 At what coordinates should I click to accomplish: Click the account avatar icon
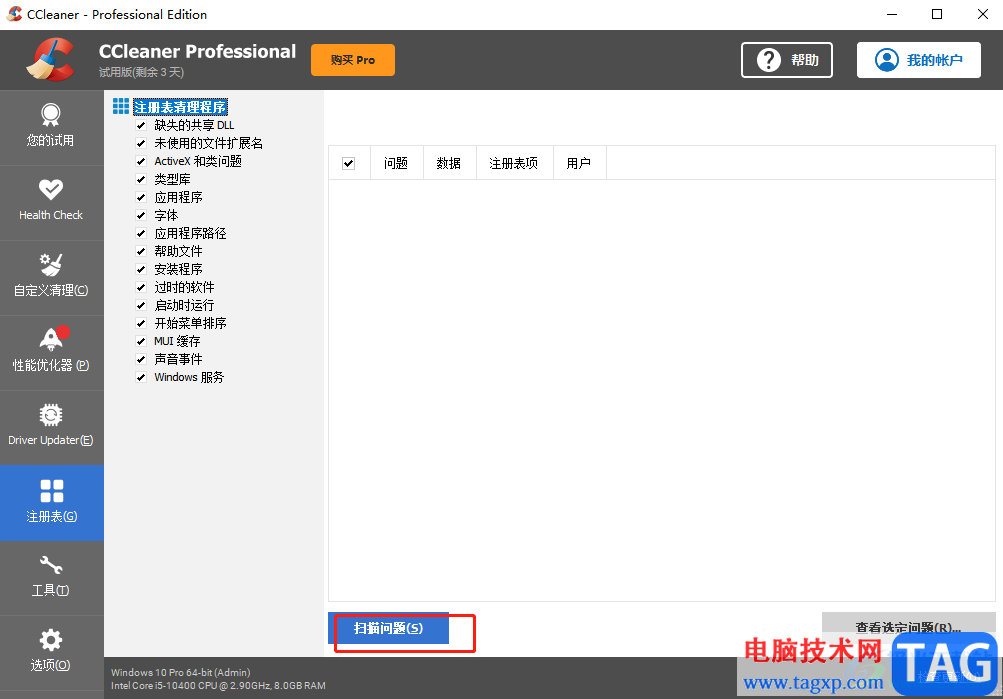point(887,60)
